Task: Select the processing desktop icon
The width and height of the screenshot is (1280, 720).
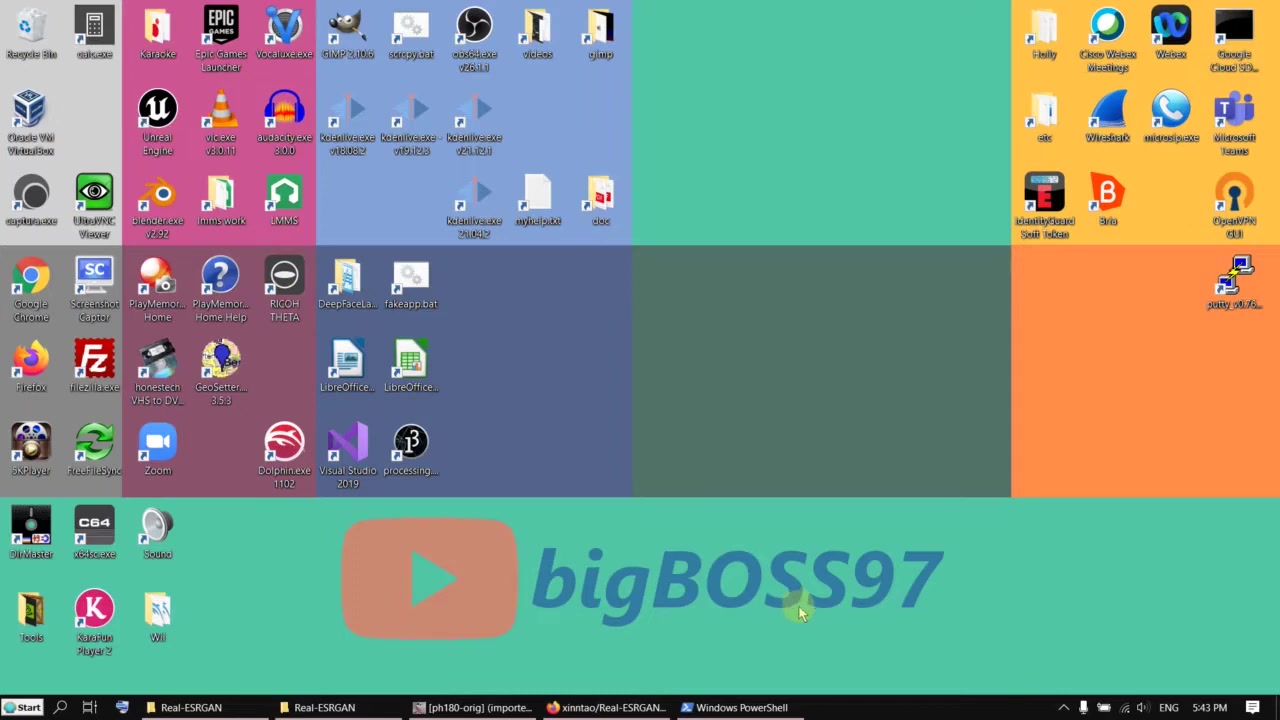Action: [411, 450]
